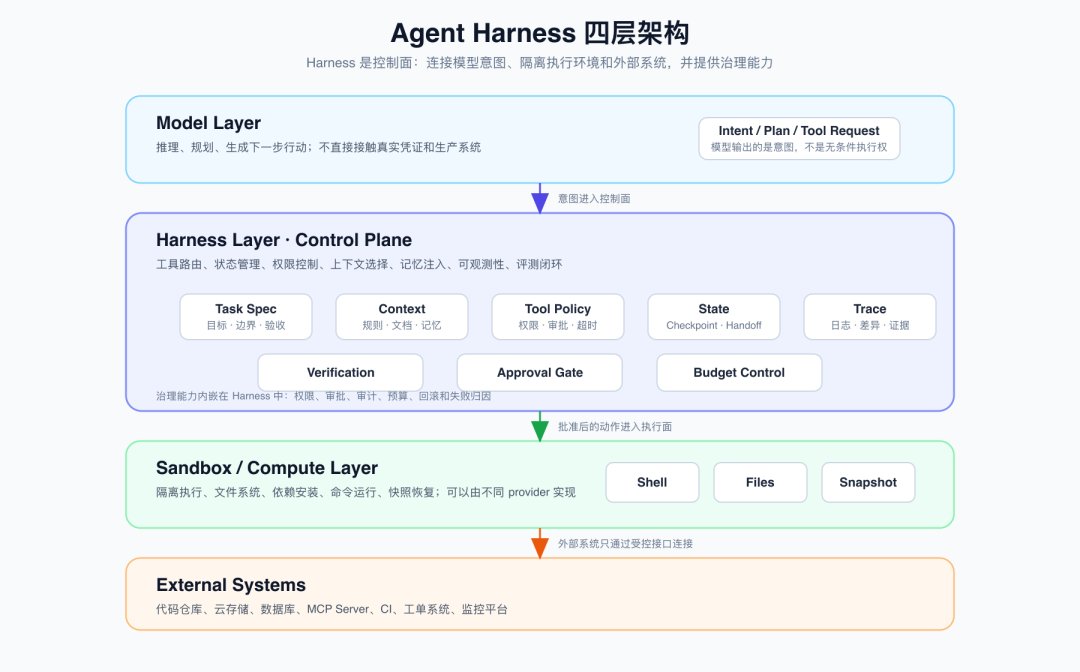Click the 'External Systems' heading
The image size is (1080, 672).
point(231,585)
